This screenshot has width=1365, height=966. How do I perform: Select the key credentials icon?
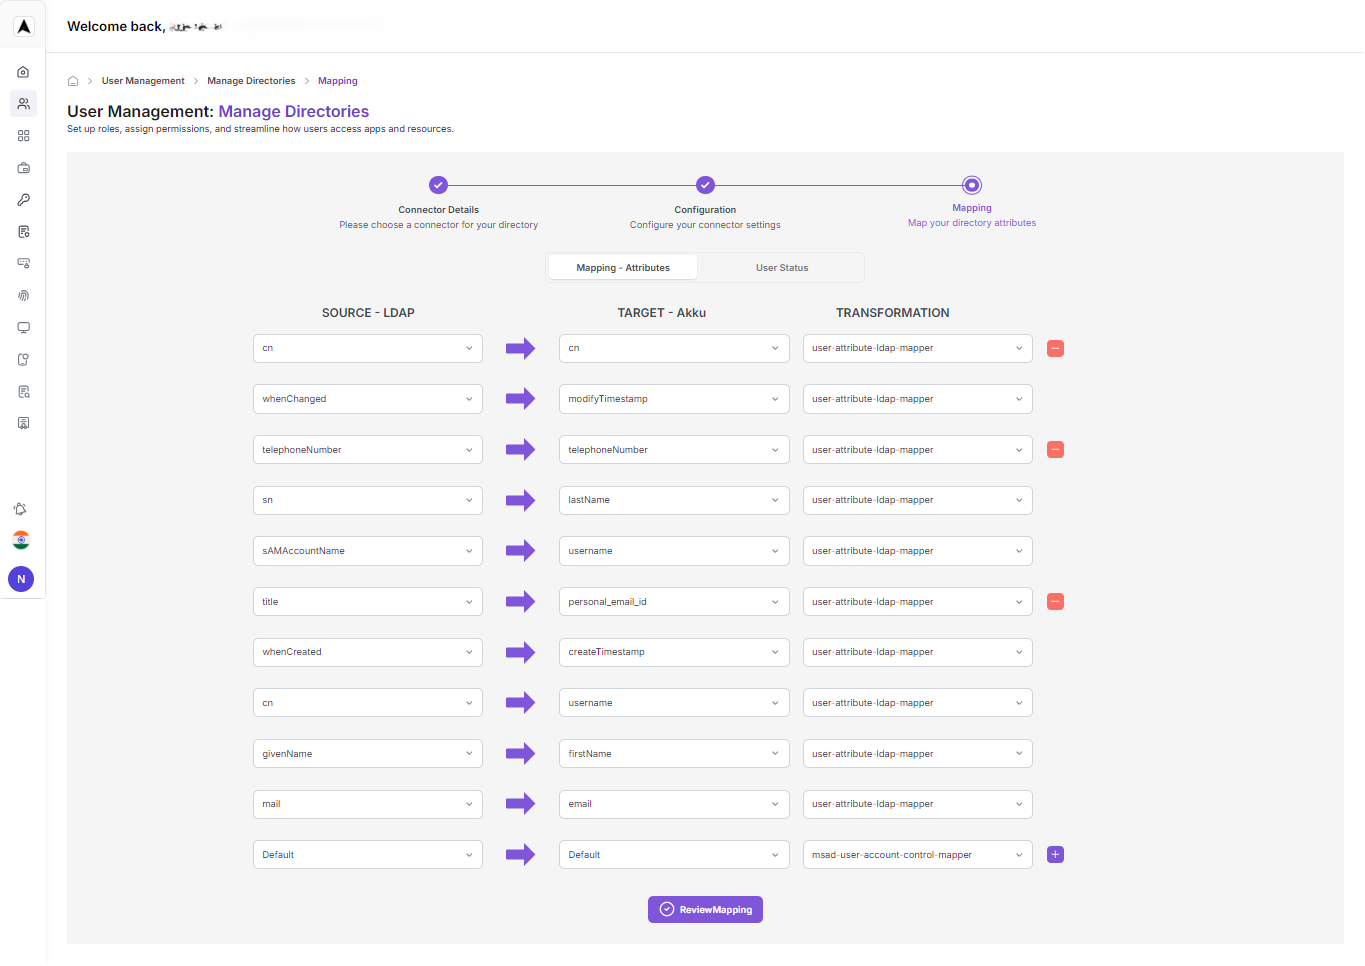tap(22, 199)
